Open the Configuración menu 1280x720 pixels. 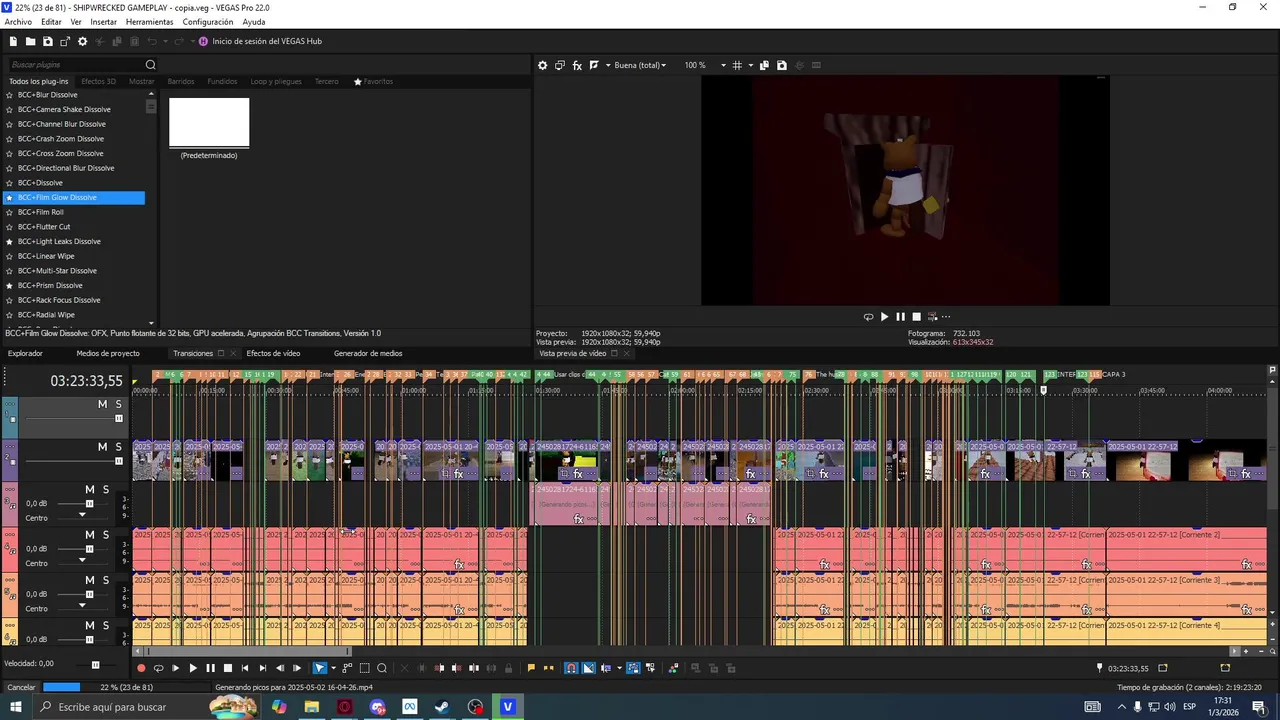(208, 22)
